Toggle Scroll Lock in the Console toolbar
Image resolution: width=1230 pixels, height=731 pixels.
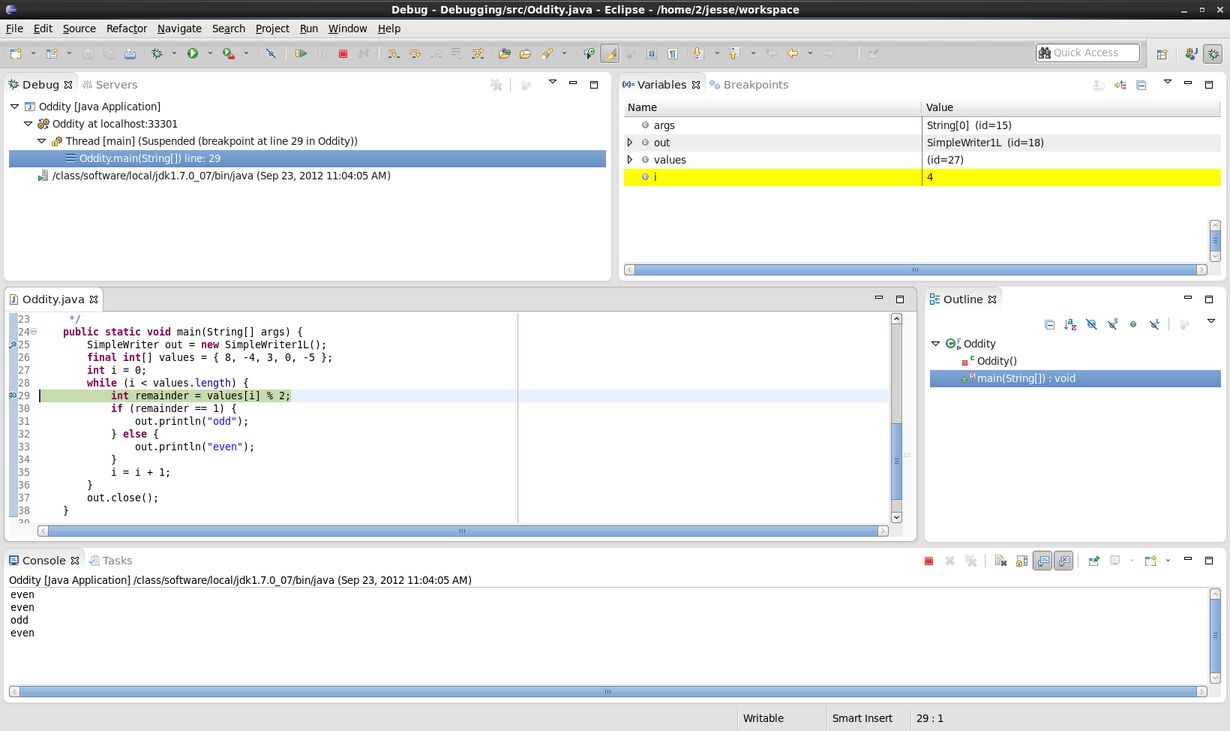(1020, 560)
